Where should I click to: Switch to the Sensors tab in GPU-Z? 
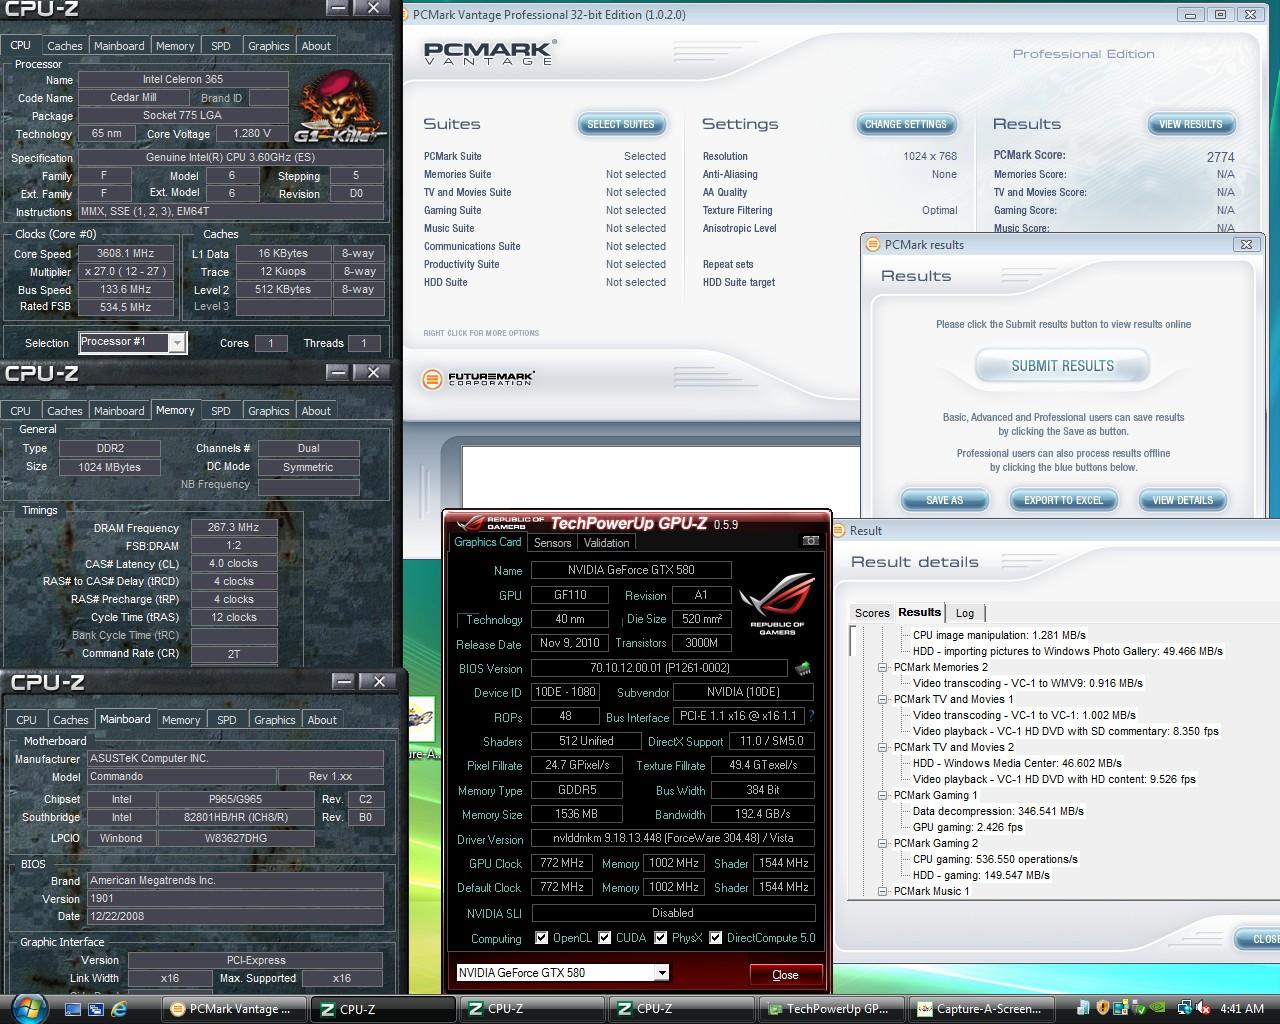click(553, 543)
